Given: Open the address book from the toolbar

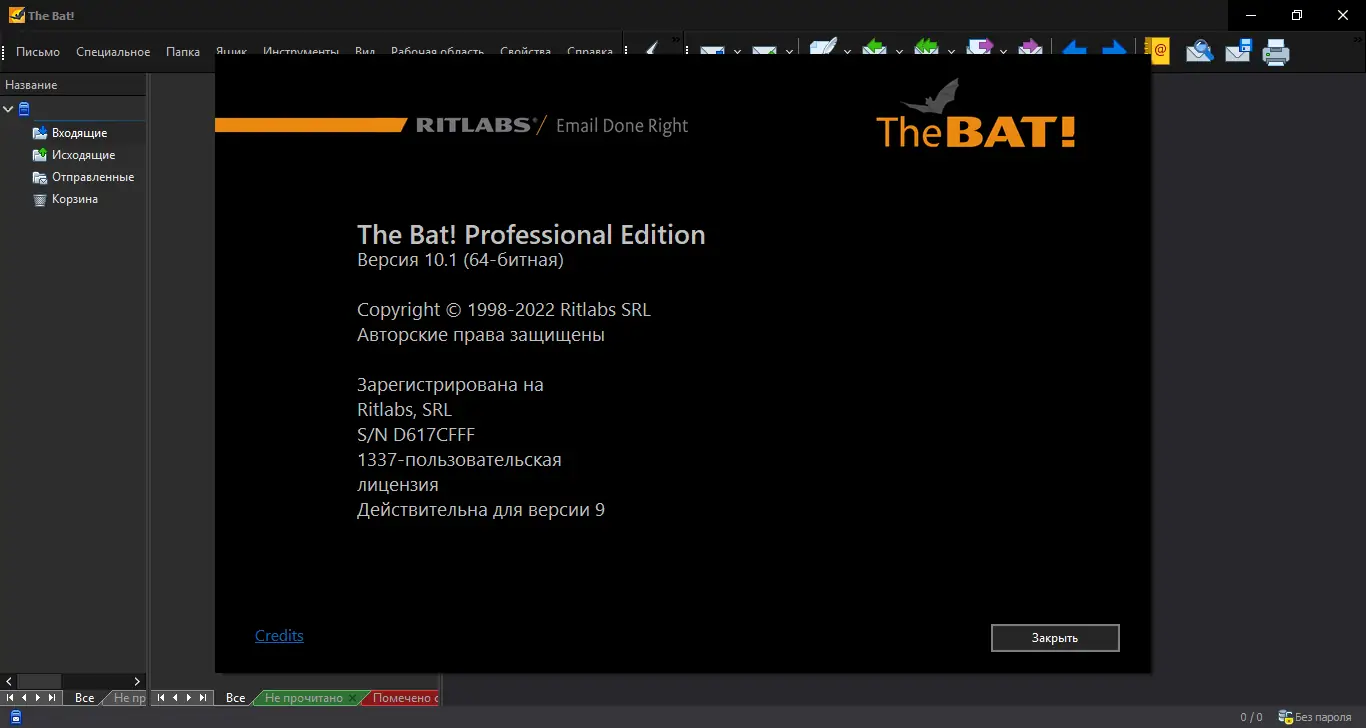Looking at the screenshot, I should click(x=1158, y=49).
